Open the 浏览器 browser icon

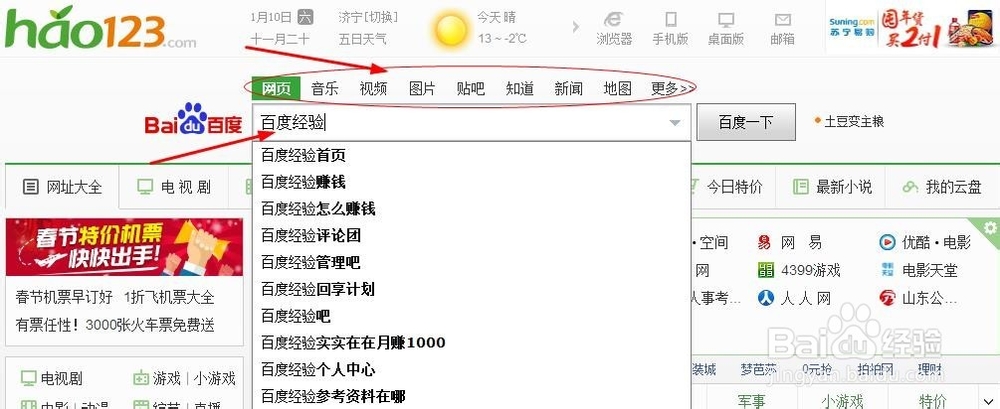614,19
